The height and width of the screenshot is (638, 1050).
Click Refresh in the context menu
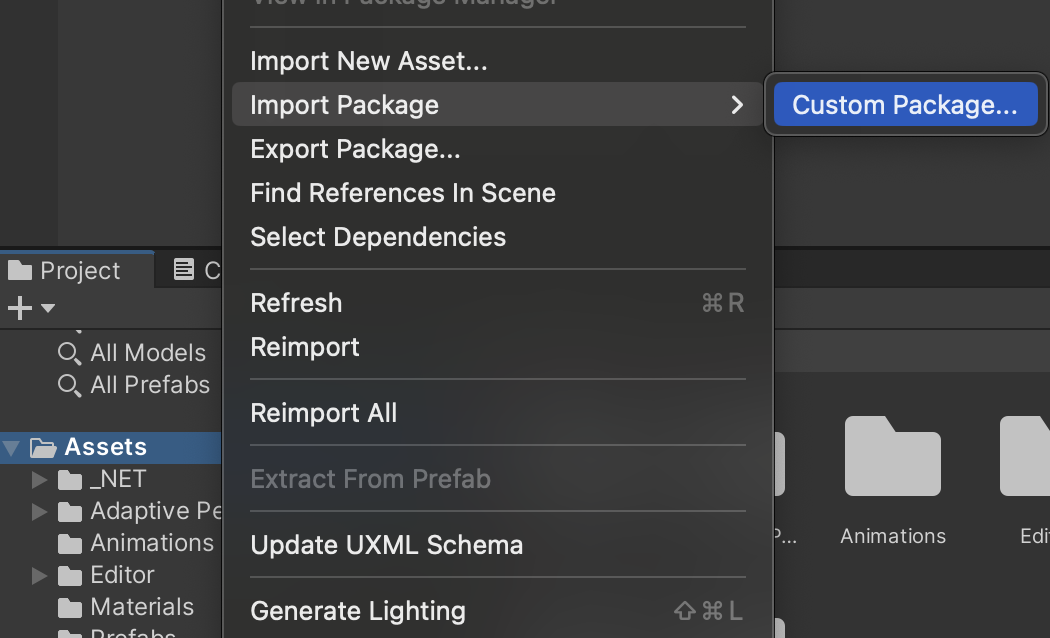tap(296, 303)
